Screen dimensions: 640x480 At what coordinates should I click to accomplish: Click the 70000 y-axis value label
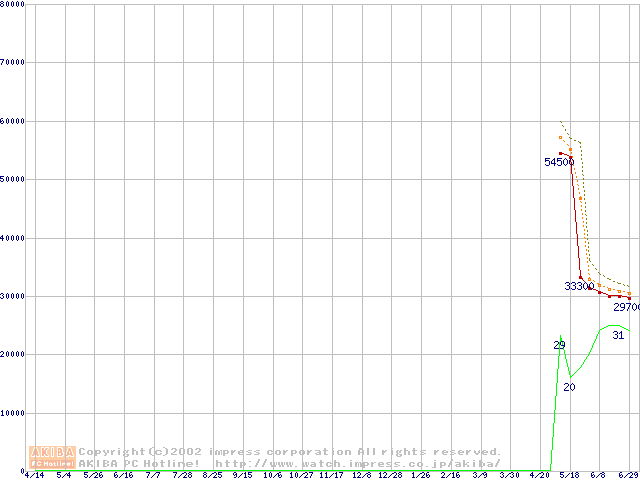point(12,62)
